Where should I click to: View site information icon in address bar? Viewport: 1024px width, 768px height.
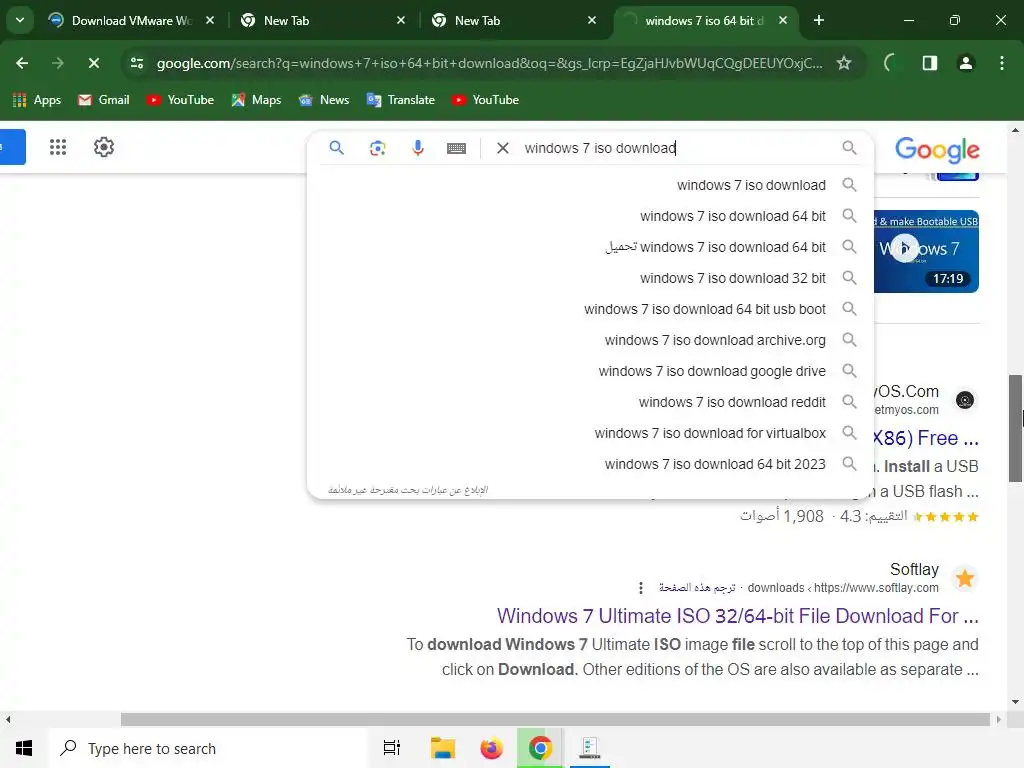tap(137, 63)
